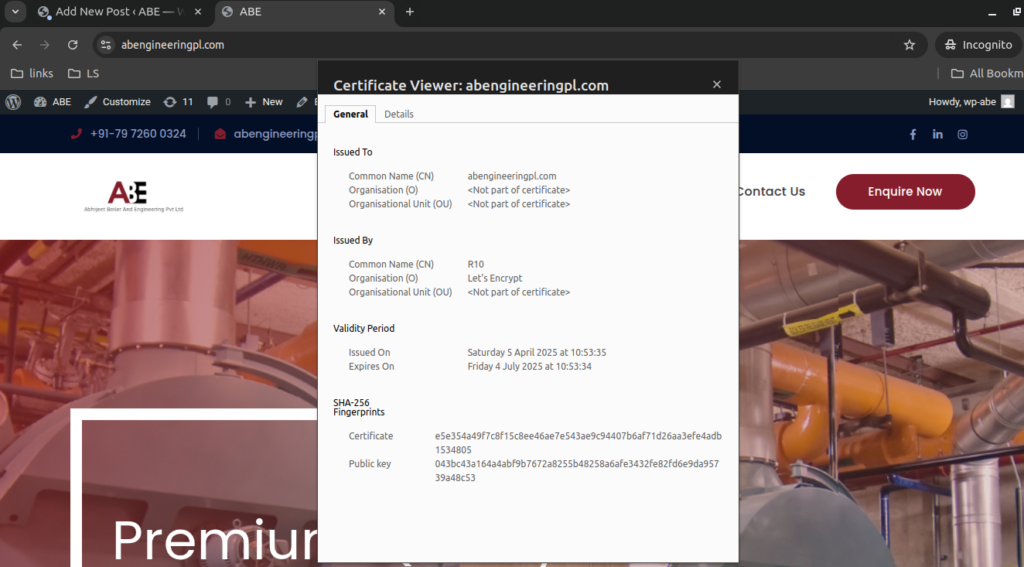Viewport: 1024px width, 567px height.
Task: Open the links bookmark folder
Action: pyautogui.click(x=32, y=73)
